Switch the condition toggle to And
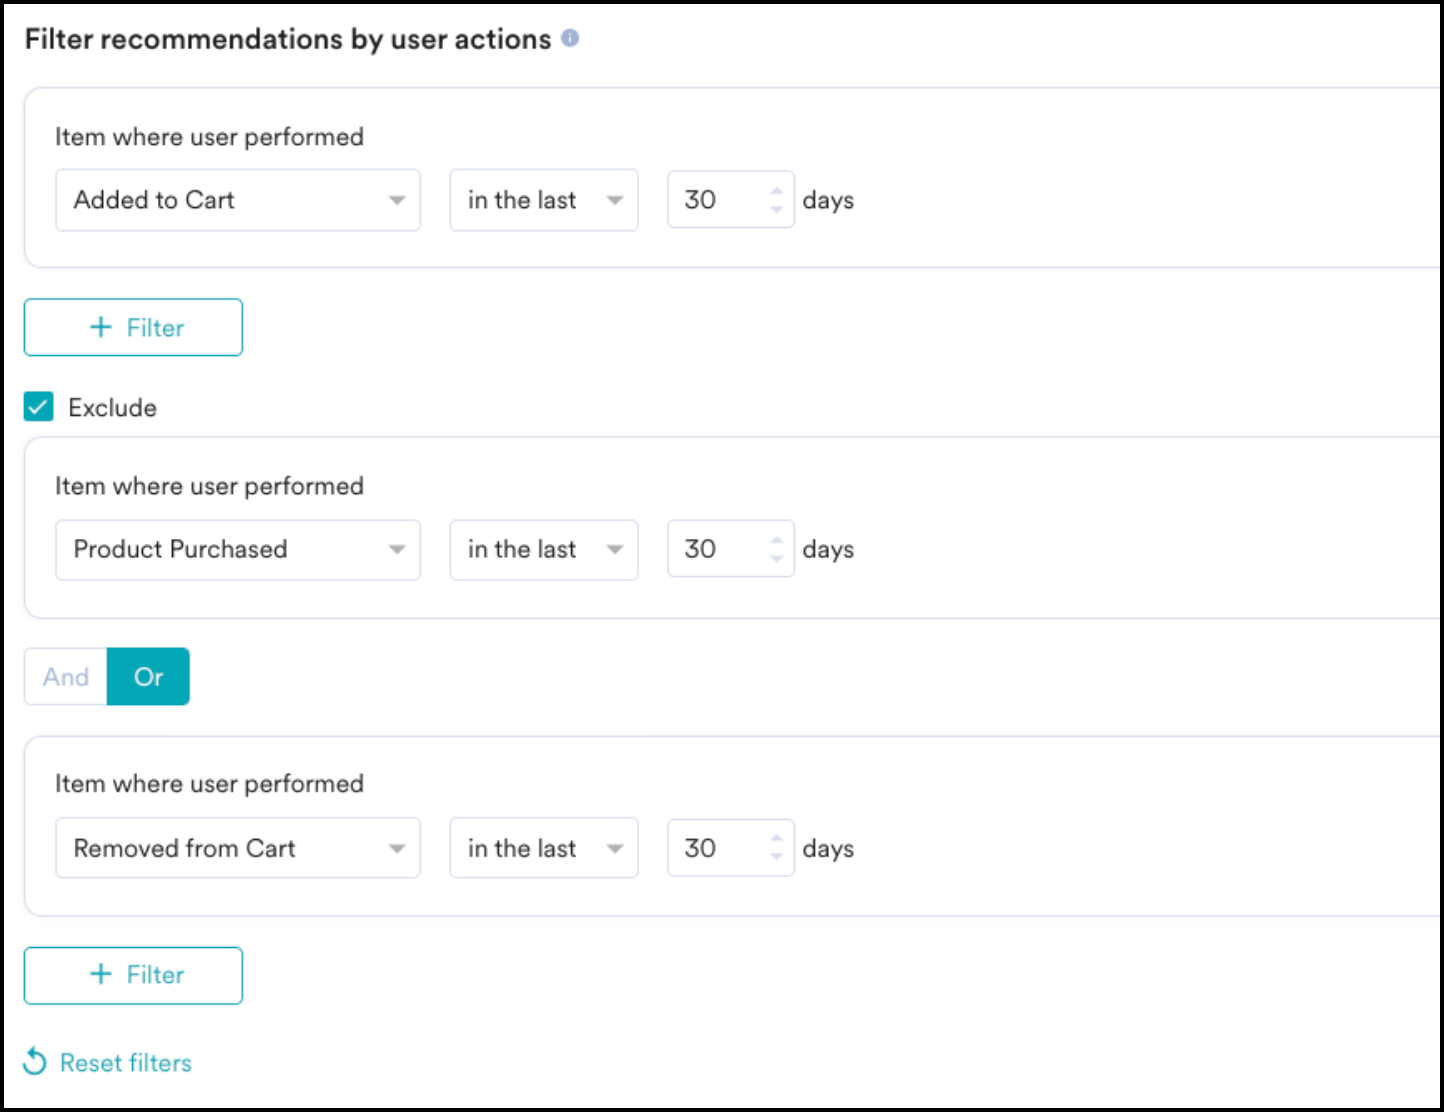This screenshot has height=1112, width=1444. (66, 677)
